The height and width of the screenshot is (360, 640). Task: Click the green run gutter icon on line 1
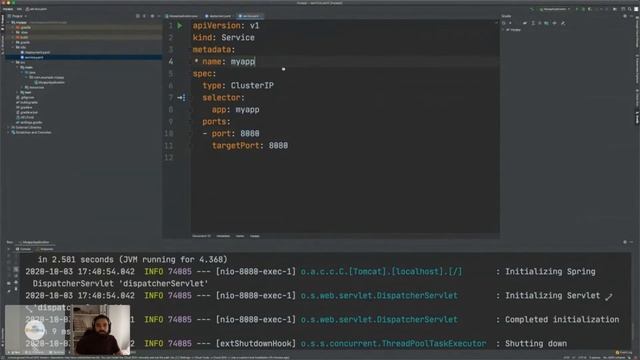point(180,25)
